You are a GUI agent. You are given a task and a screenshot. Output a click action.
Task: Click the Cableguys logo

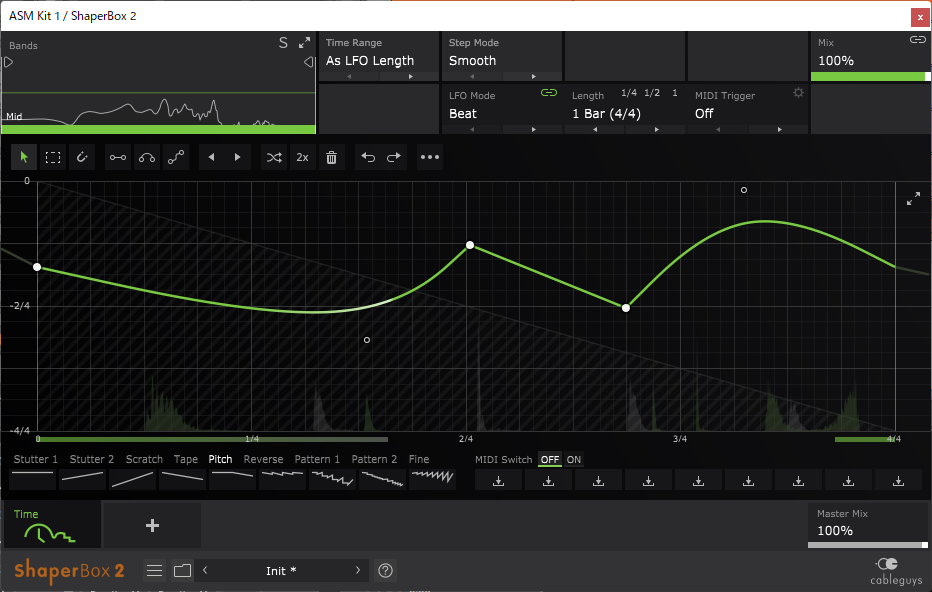(x=896, y=572)
